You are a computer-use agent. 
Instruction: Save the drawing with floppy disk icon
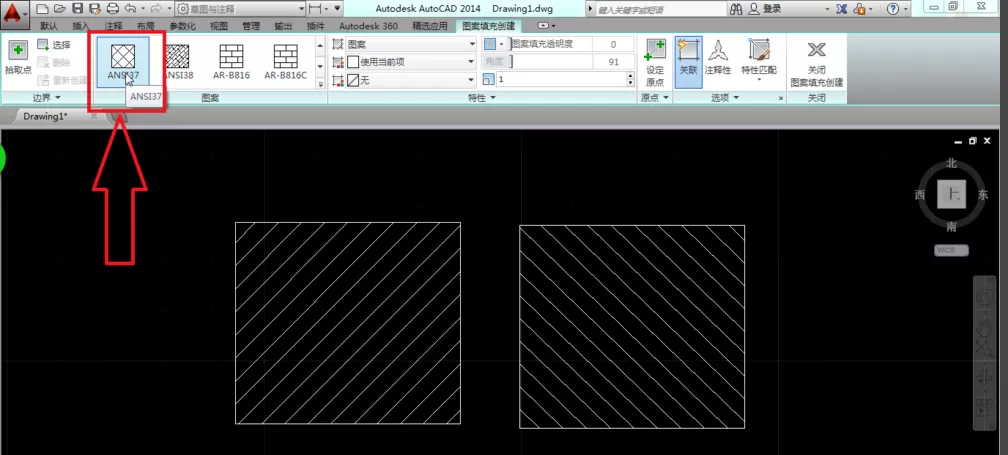[78, 9]
